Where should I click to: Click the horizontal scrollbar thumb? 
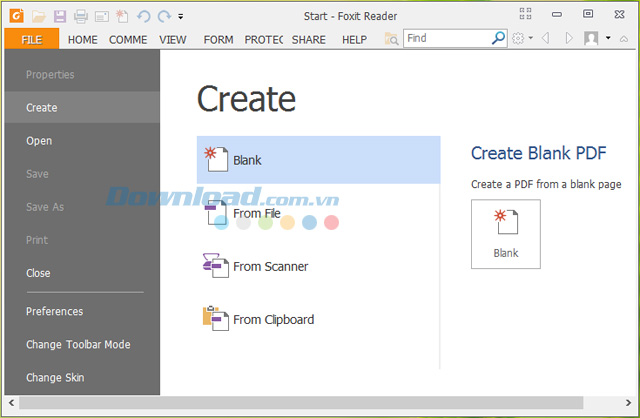click(x=301, y=403)
